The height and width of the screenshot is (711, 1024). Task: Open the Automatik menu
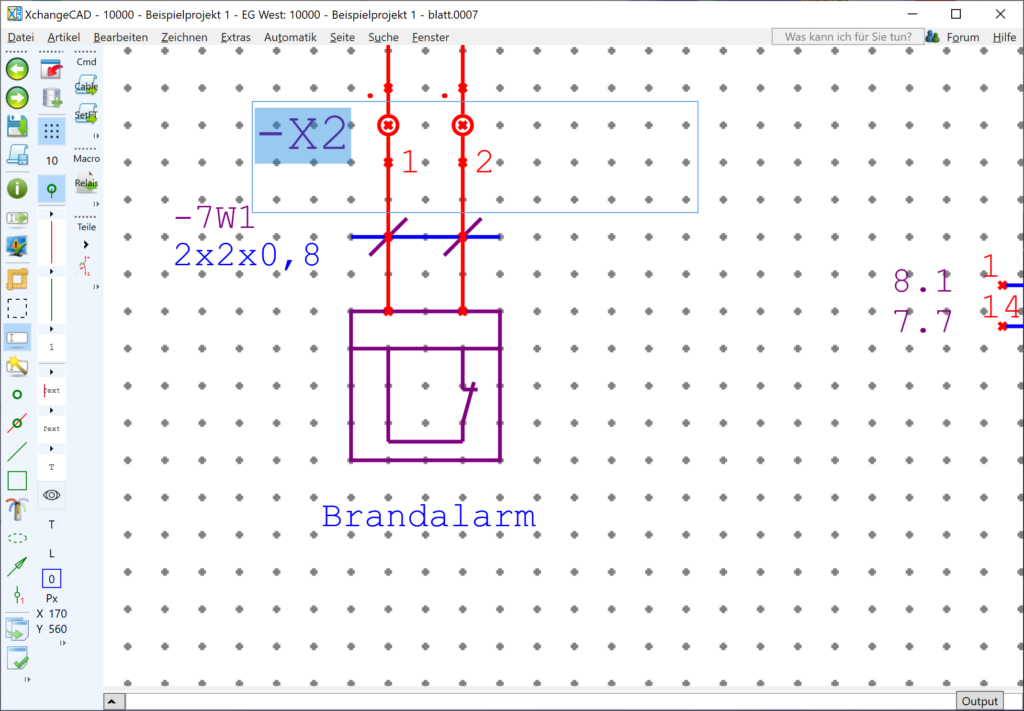coord(290,37)
